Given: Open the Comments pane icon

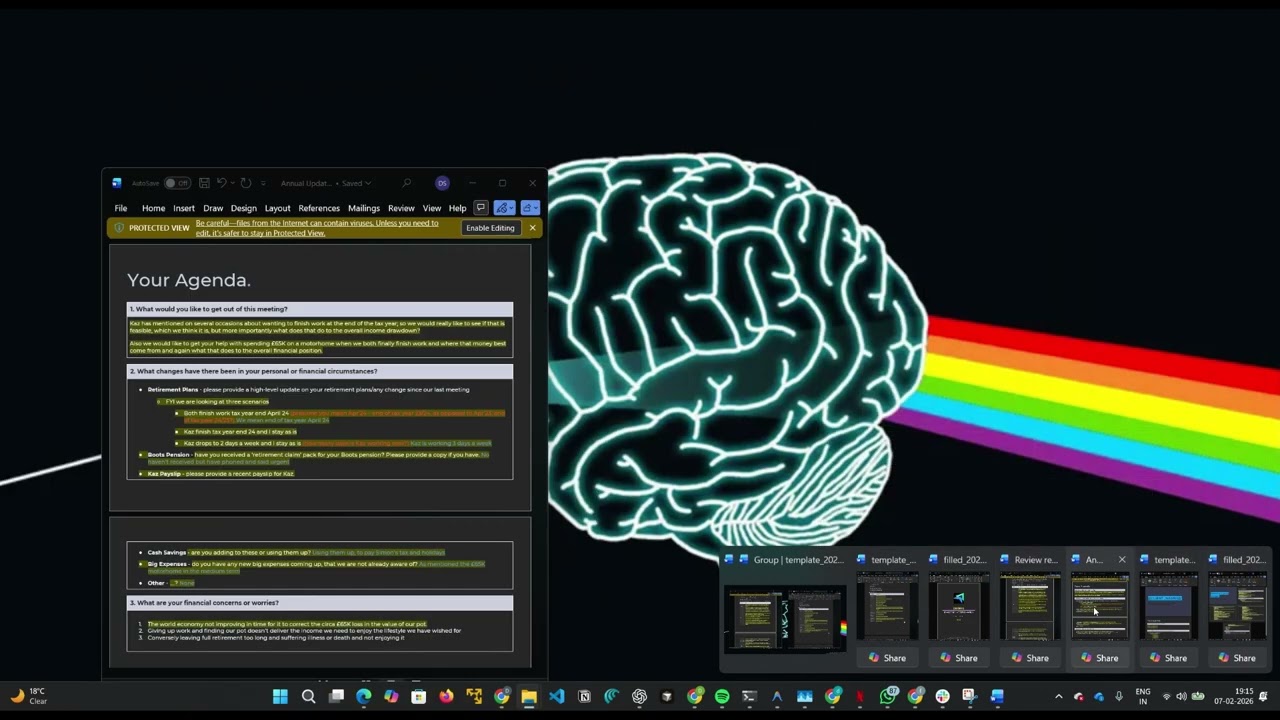Looking at the screenshot, I should click(x=481, y=208).
